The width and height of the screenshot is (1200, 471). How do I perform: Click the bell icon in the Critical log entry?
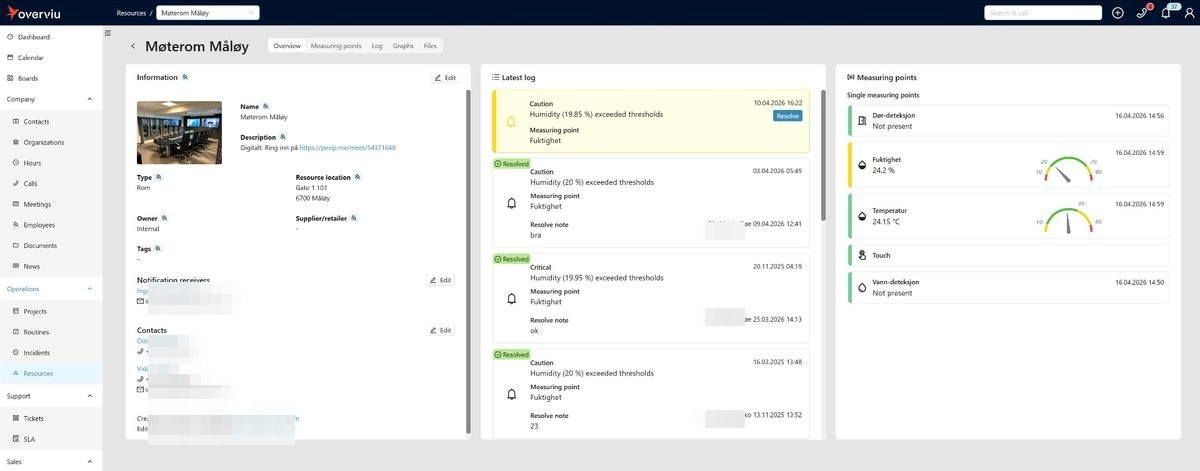pos(511,299)
